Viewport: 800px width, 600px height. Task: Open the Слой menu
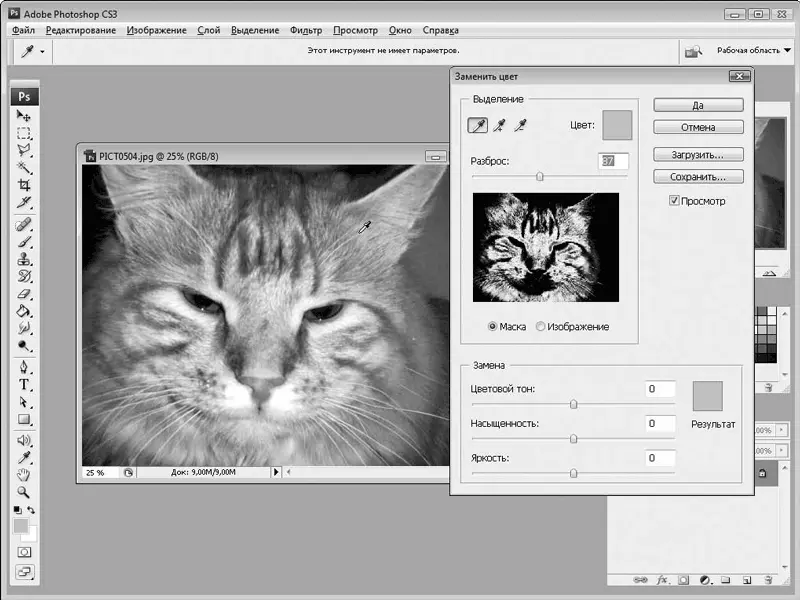point(209,30)
